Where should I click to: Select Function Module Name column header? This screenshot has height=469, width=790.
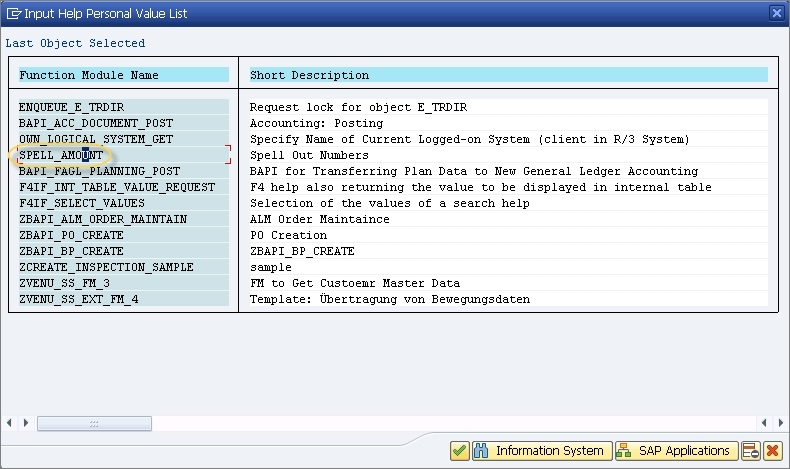(x=123, y=75)
